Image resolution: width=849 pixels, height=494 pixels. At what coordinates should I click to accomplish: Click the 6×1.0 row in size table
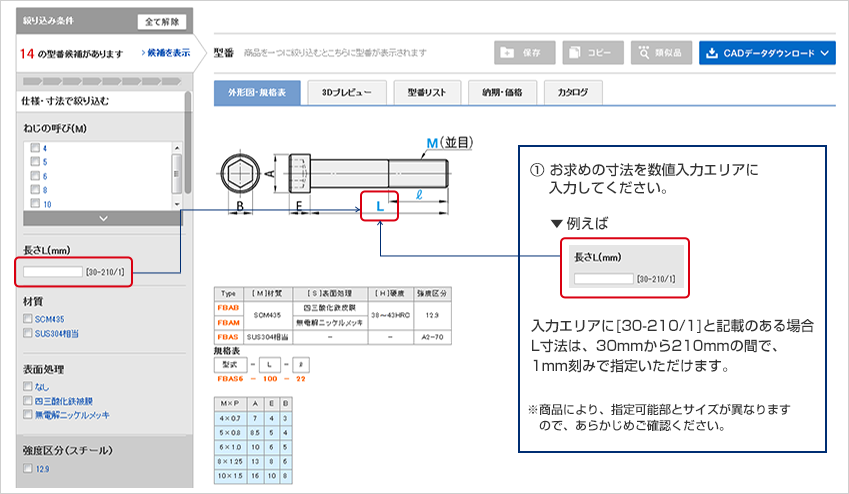click(x=253, y=447)
